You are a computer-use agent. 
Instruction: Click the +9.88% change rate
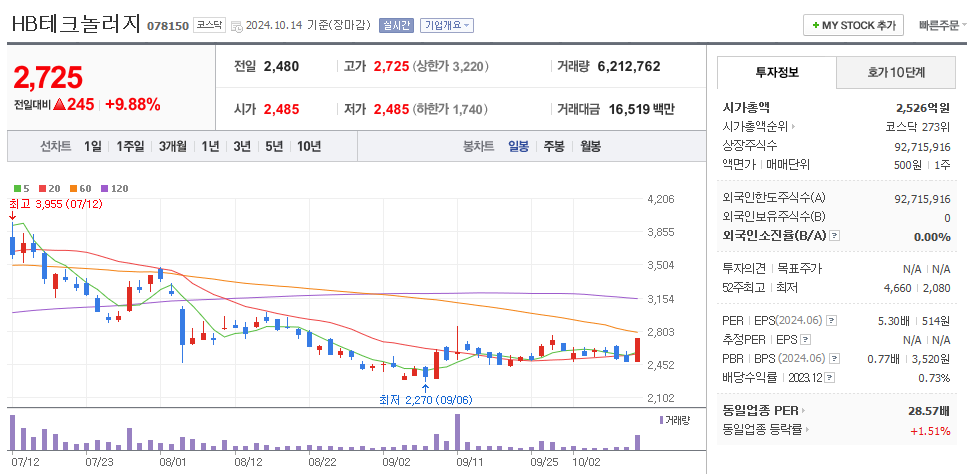(x=133, y=105)
